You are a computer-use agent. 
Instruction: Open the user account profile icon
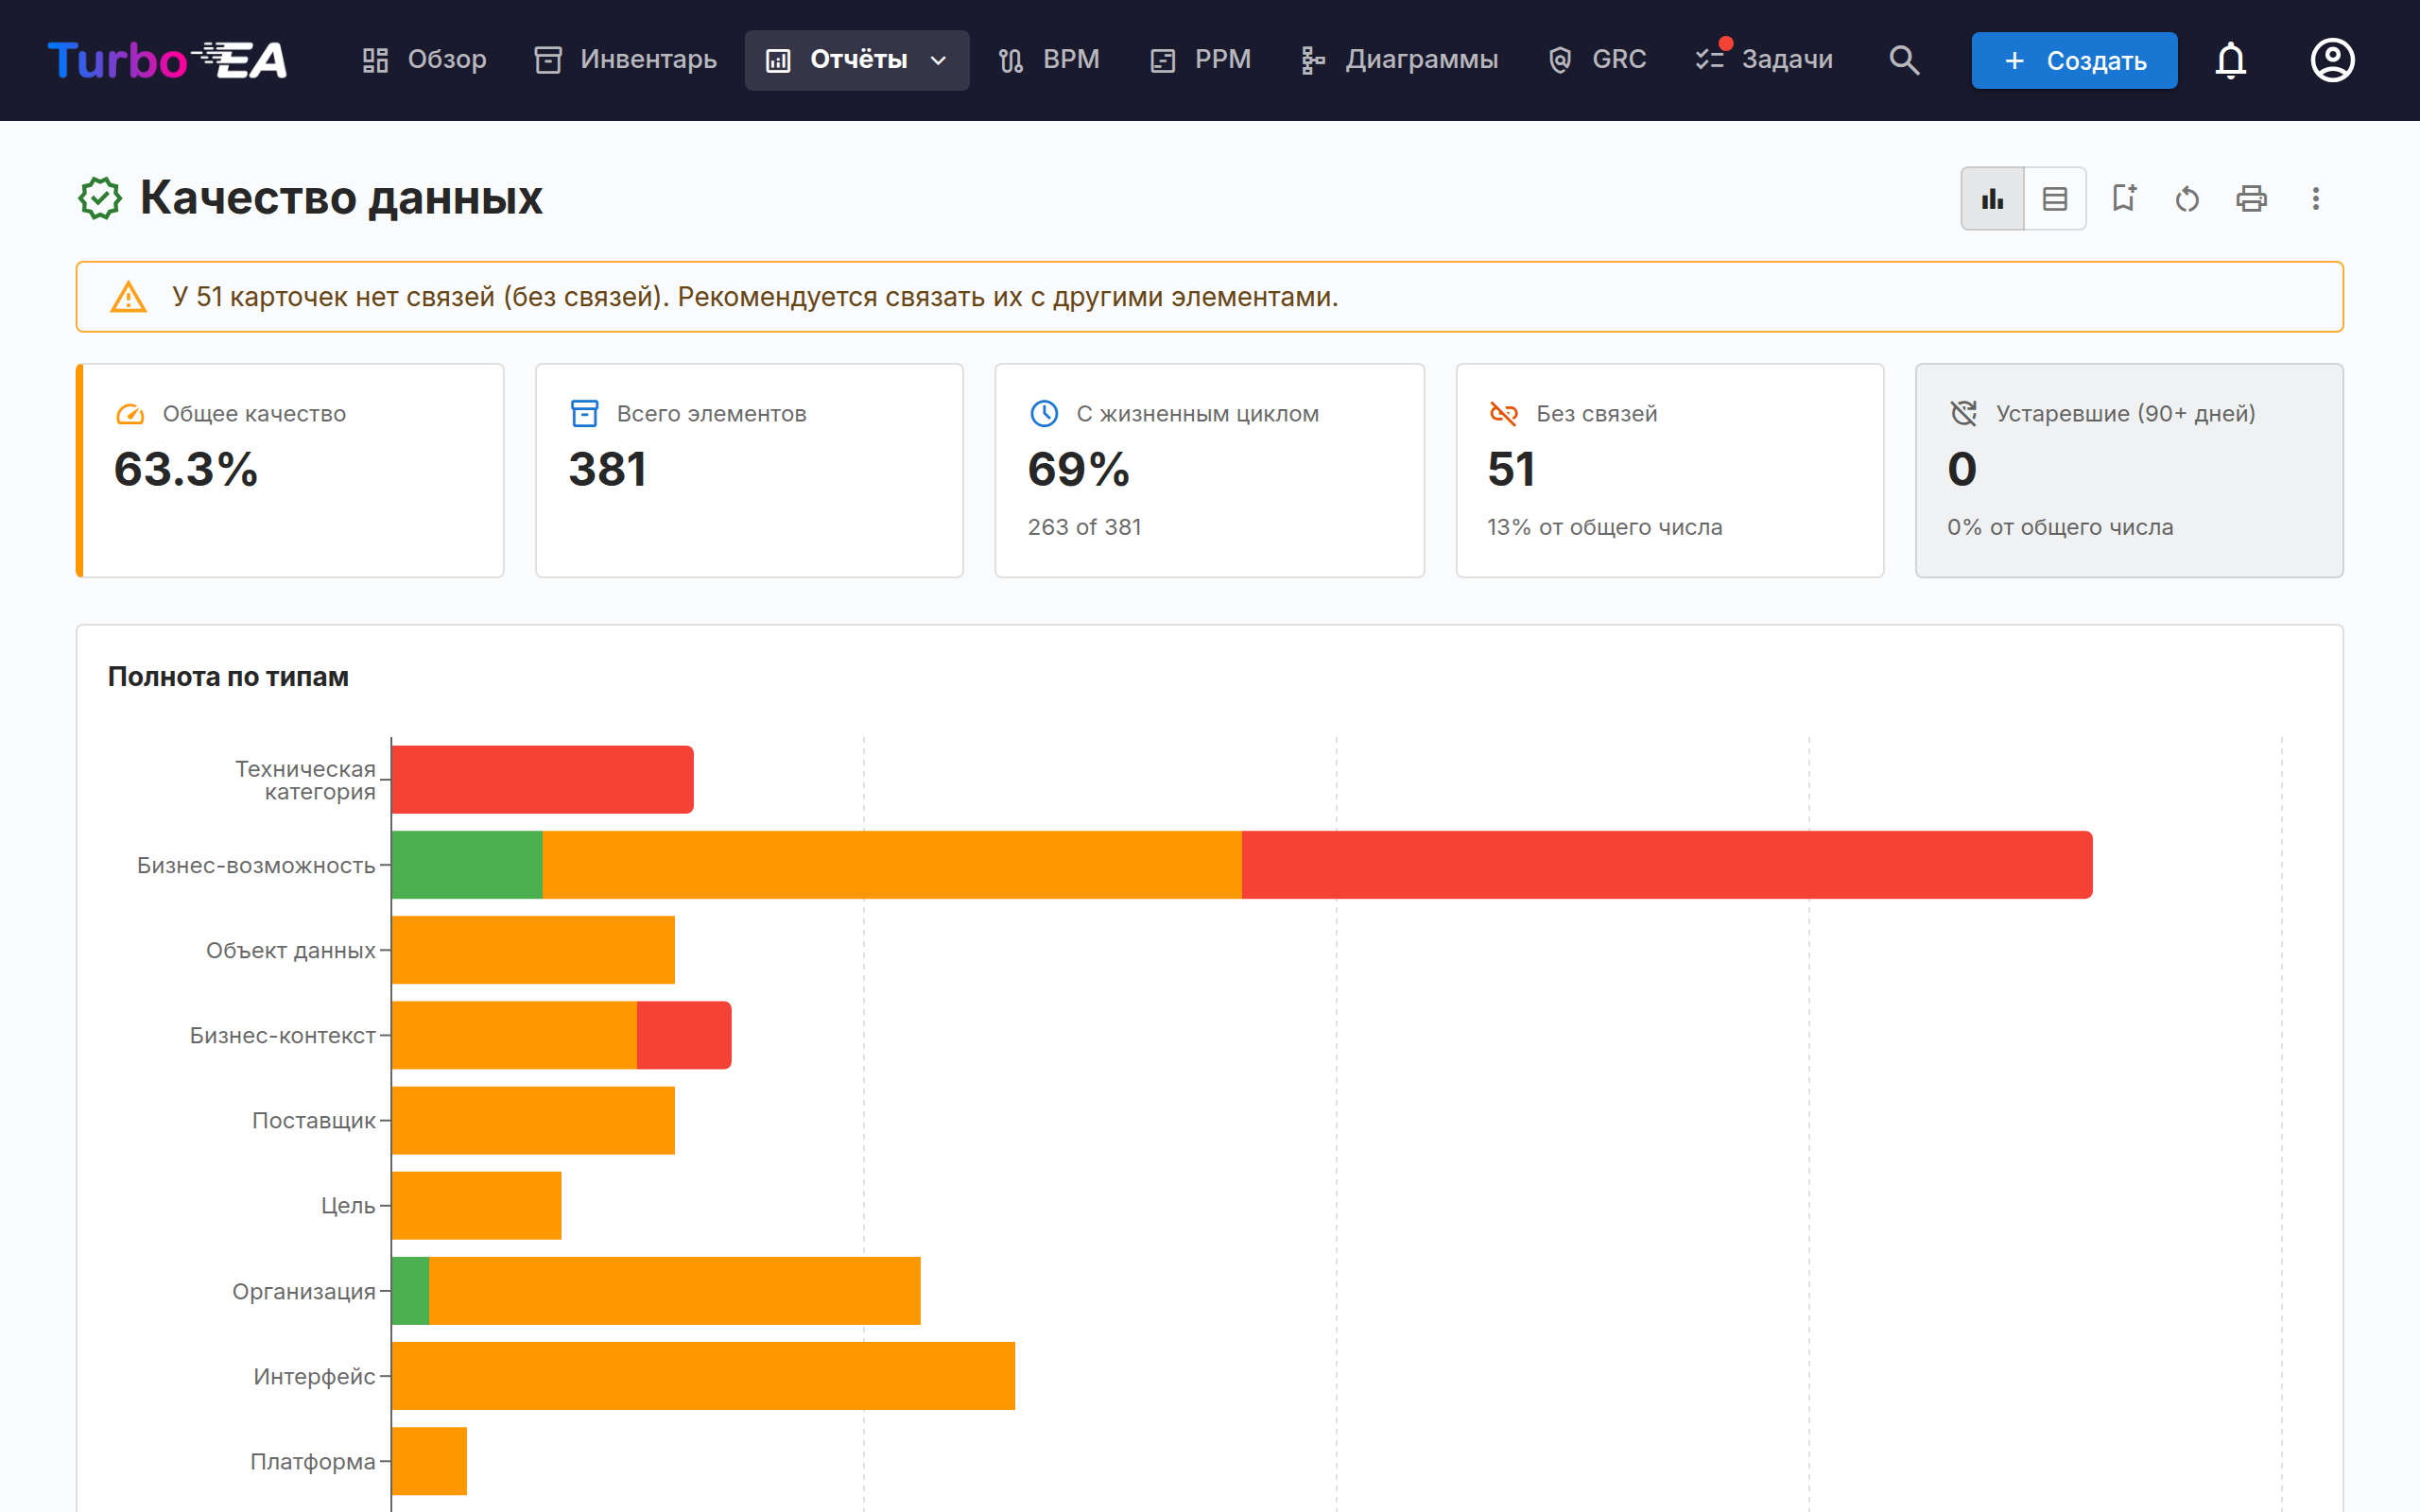point(2332,60)
